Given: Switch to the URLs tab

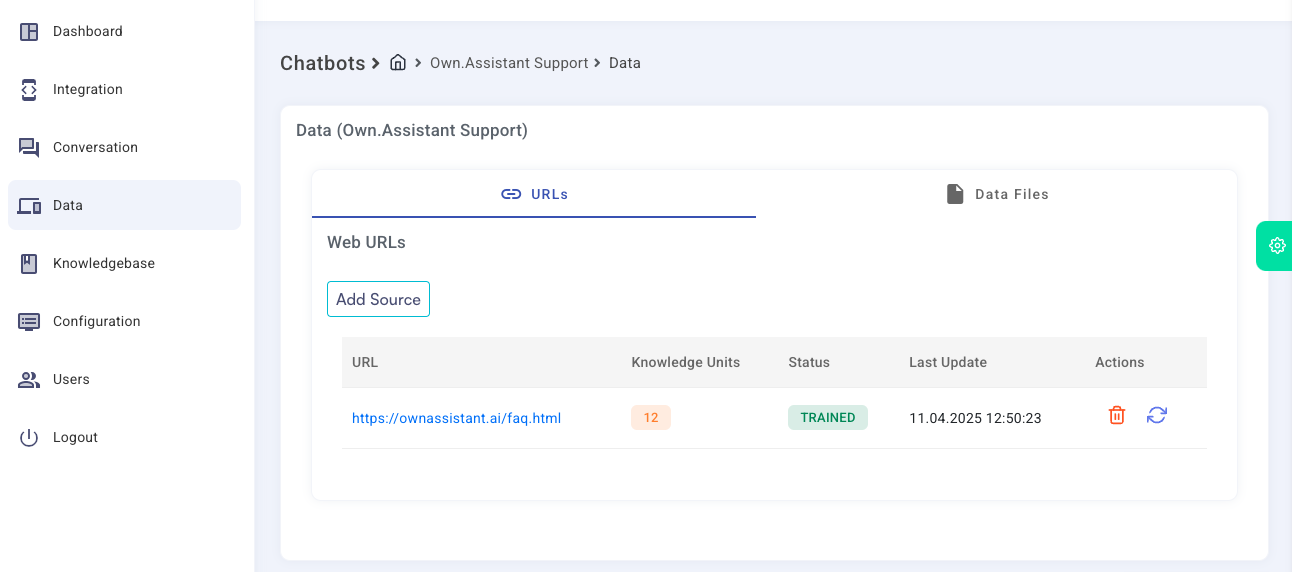Looking at the screenshot, I should (x=534, y=194).
